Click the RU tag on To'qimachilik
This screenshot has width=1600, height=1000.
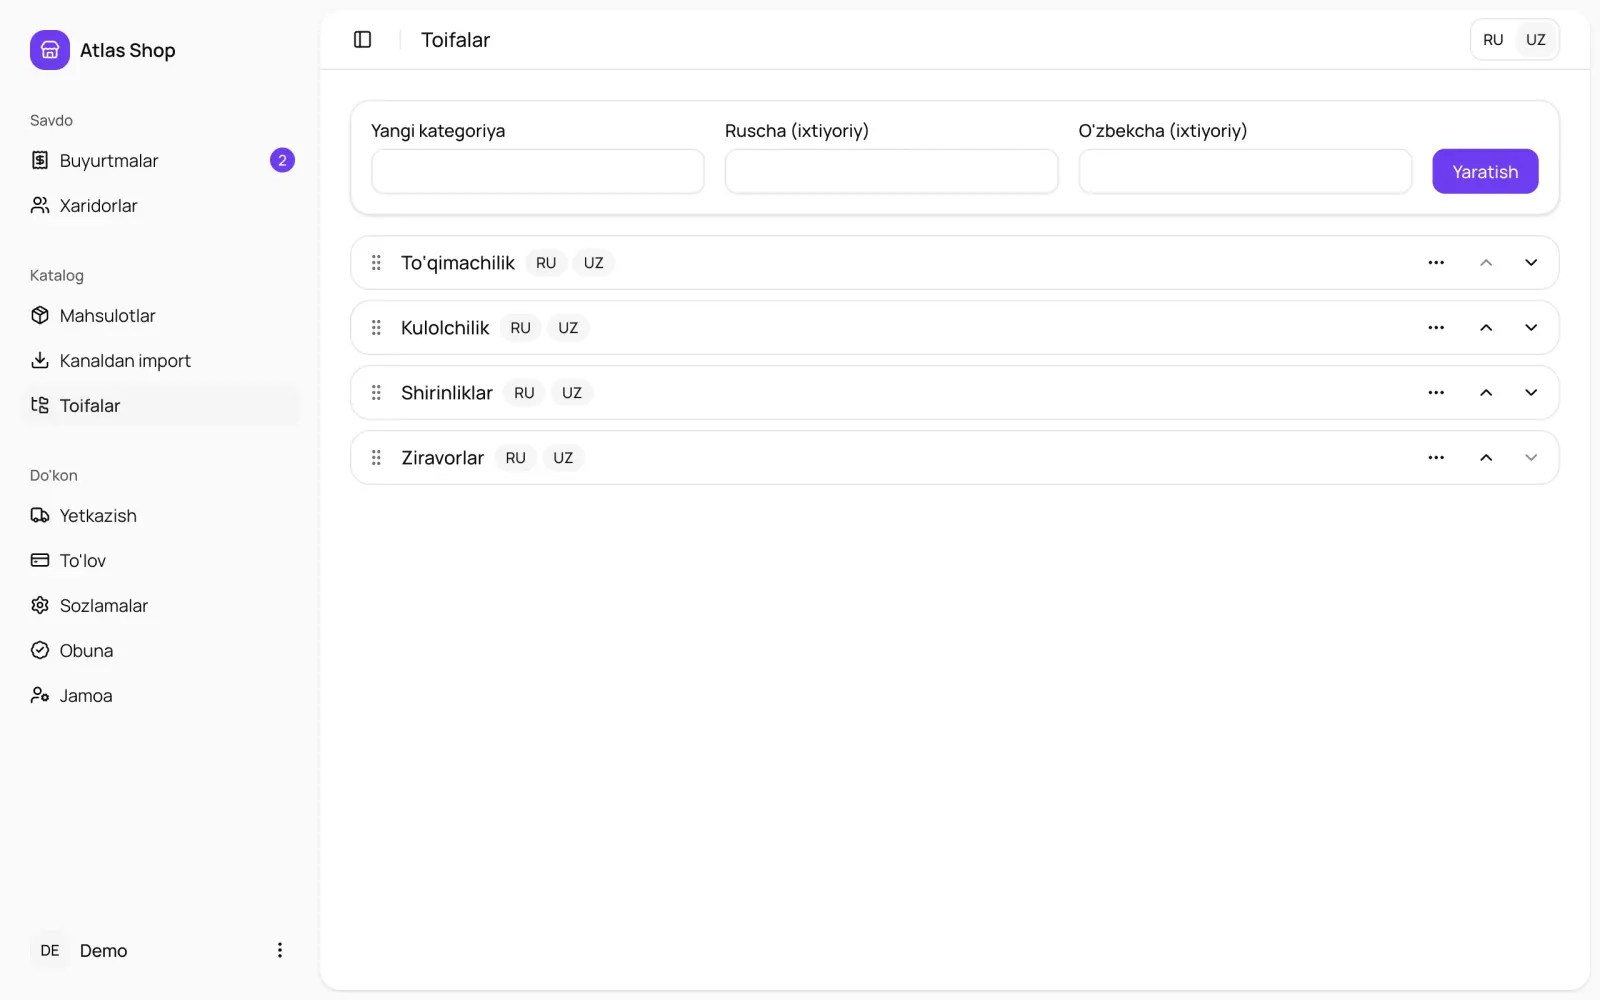pos(546,263)
